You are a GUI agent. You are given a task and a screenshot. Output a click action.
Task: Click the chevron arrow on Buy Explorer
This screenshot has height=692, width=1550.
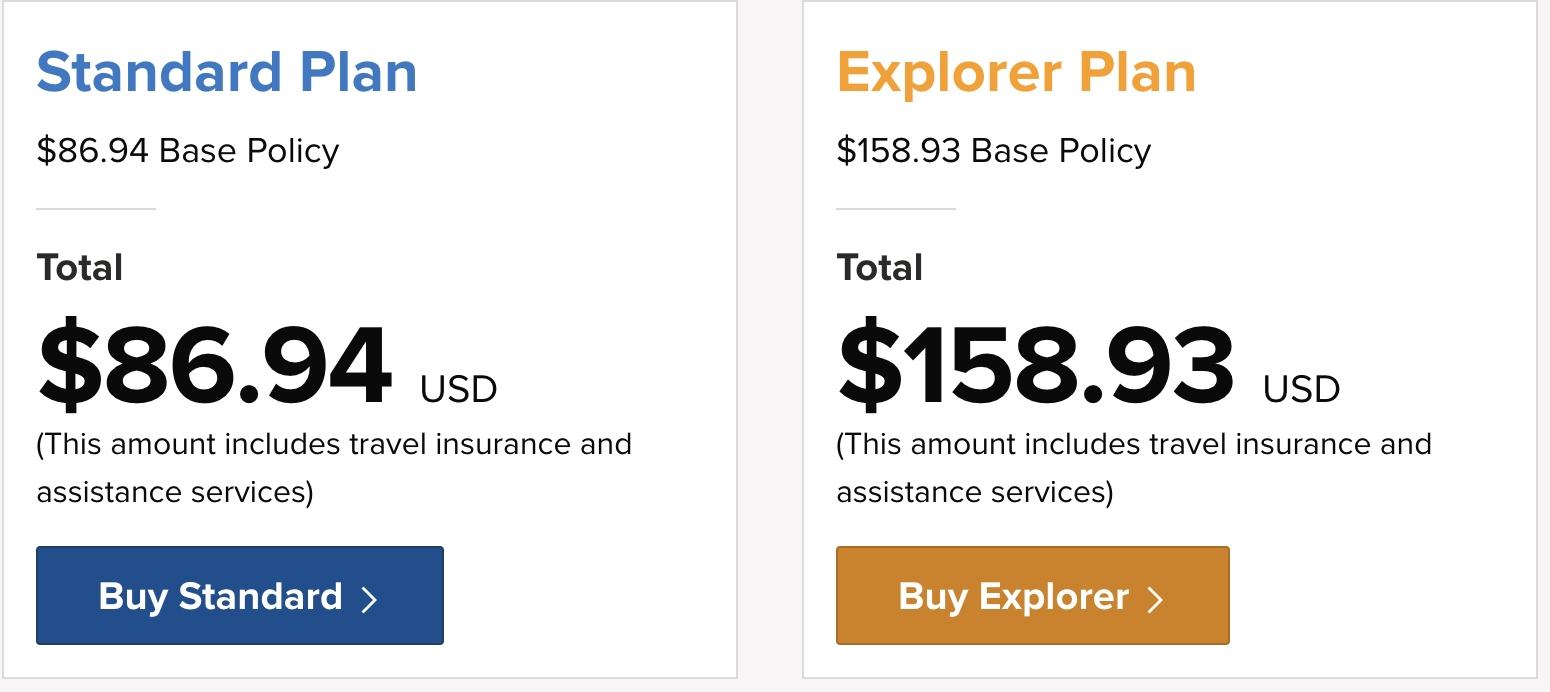pos(1155,598)
